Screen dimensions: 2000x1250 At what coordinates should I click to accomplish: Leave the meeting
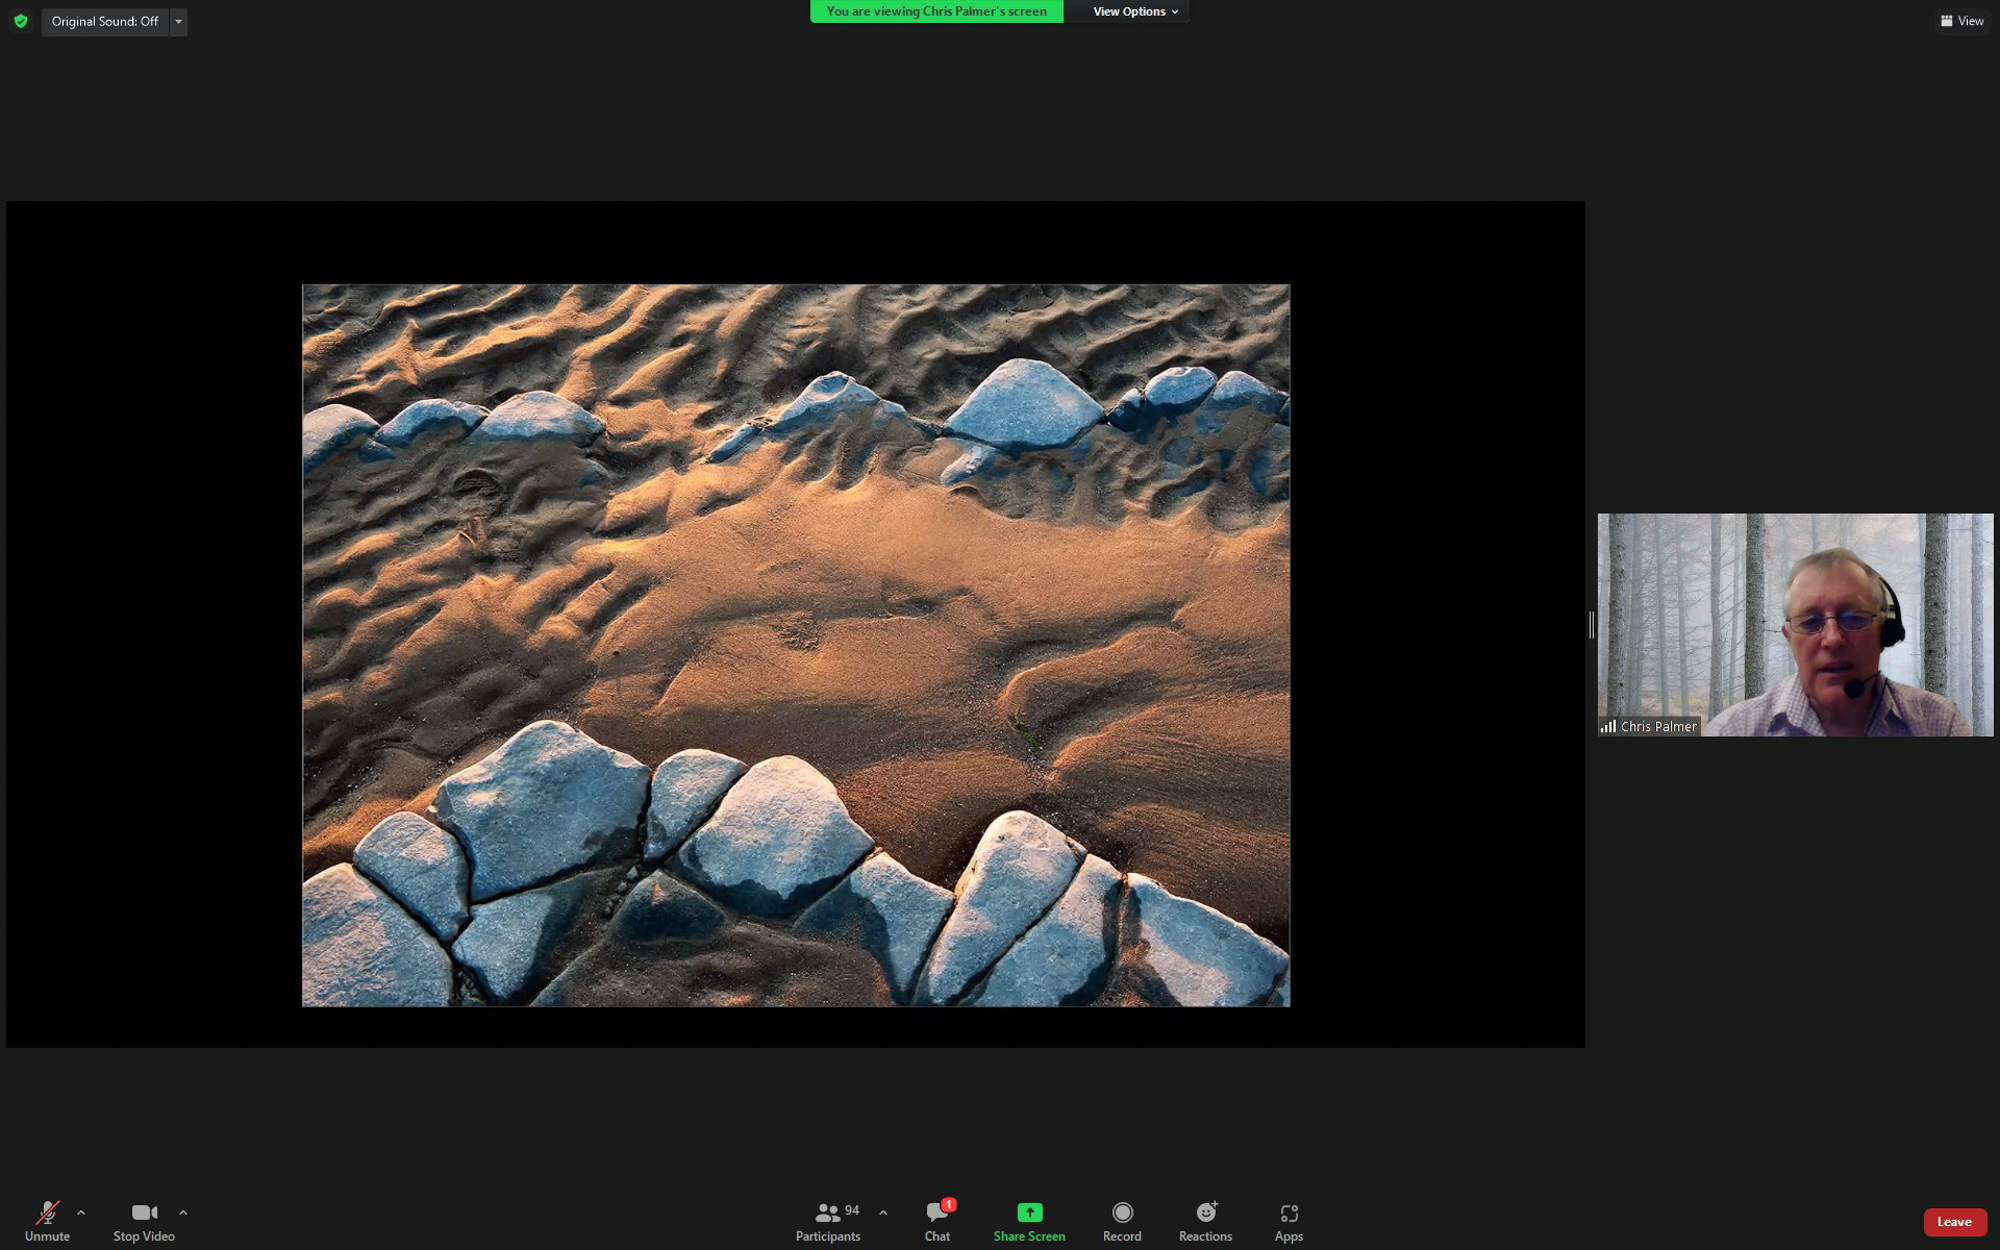[x=1954, y=1221]
